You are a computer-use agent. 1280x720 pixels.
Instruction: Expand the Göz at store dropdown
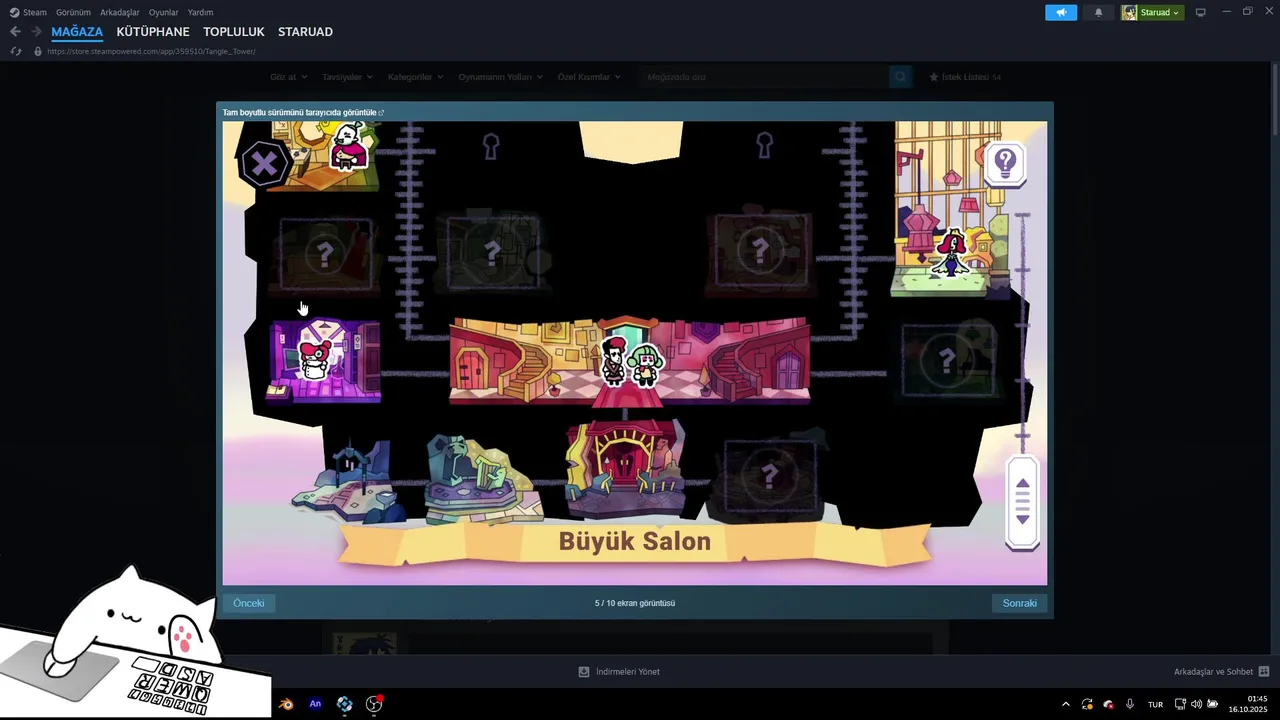click(x=288, y=77)
